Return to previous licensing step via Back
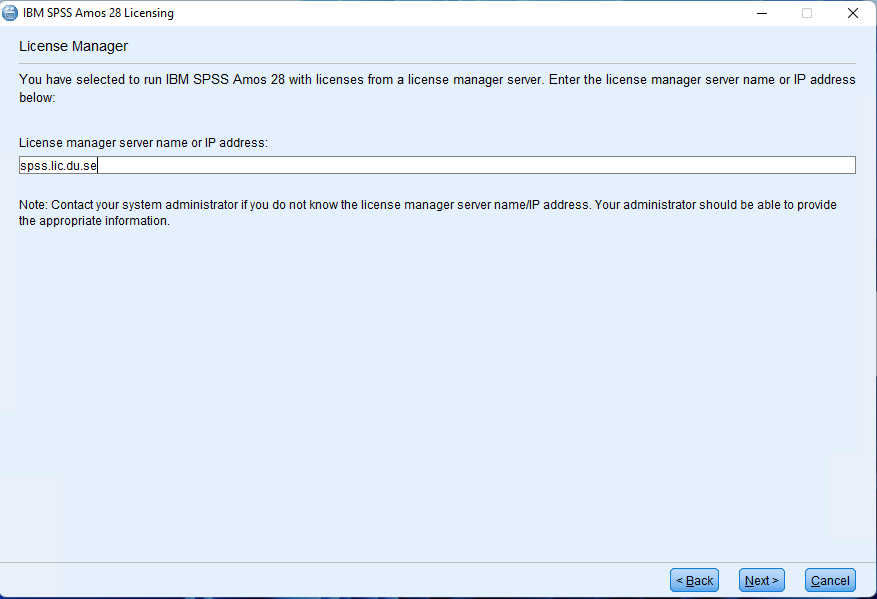The image size is (877, 599). (x=694, y=580)
